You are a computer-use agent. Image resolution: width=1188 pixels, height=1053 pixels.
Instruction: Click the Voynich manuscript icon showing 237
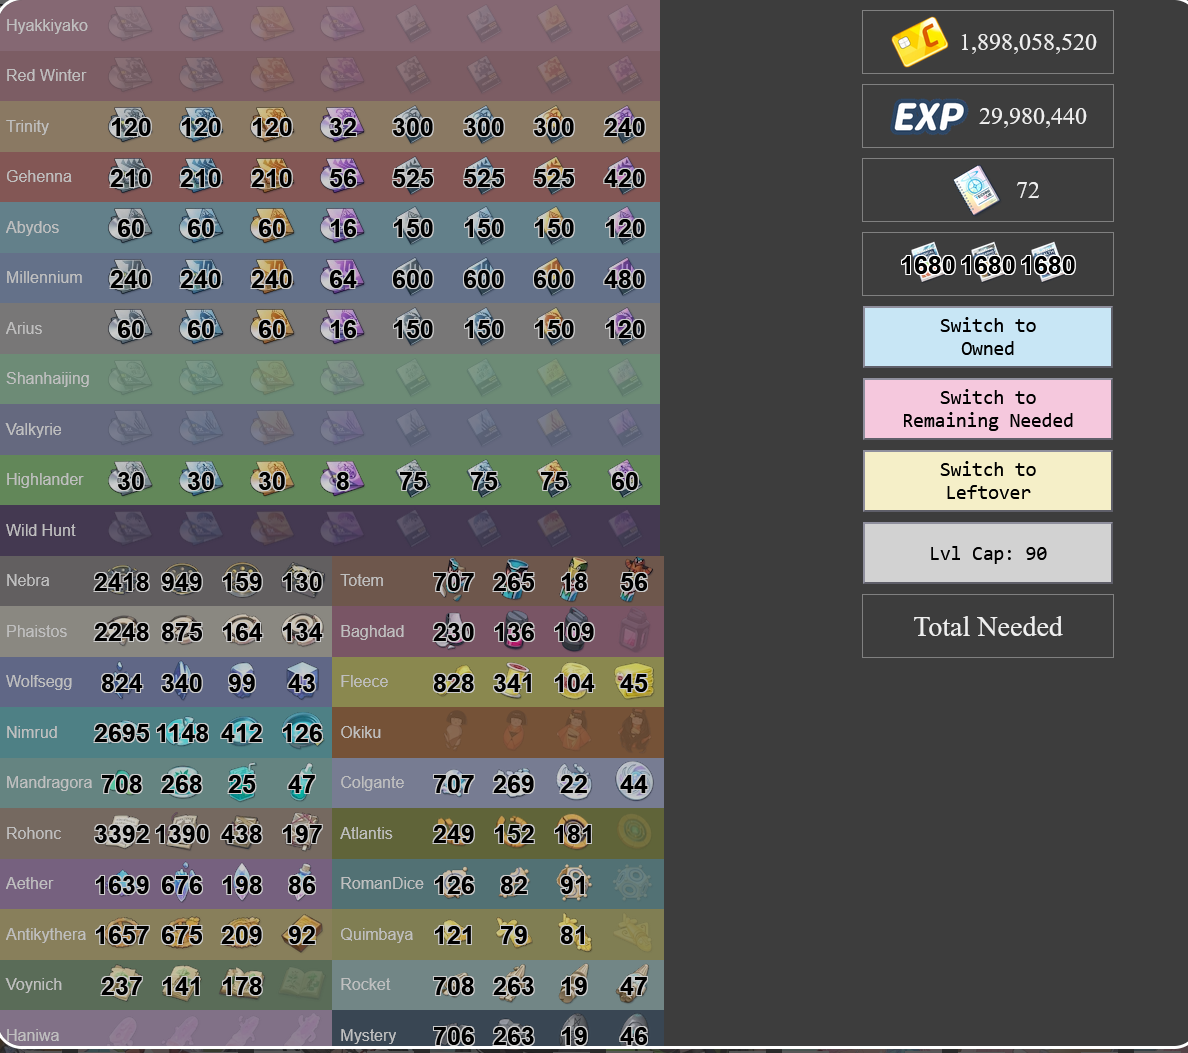121,985
